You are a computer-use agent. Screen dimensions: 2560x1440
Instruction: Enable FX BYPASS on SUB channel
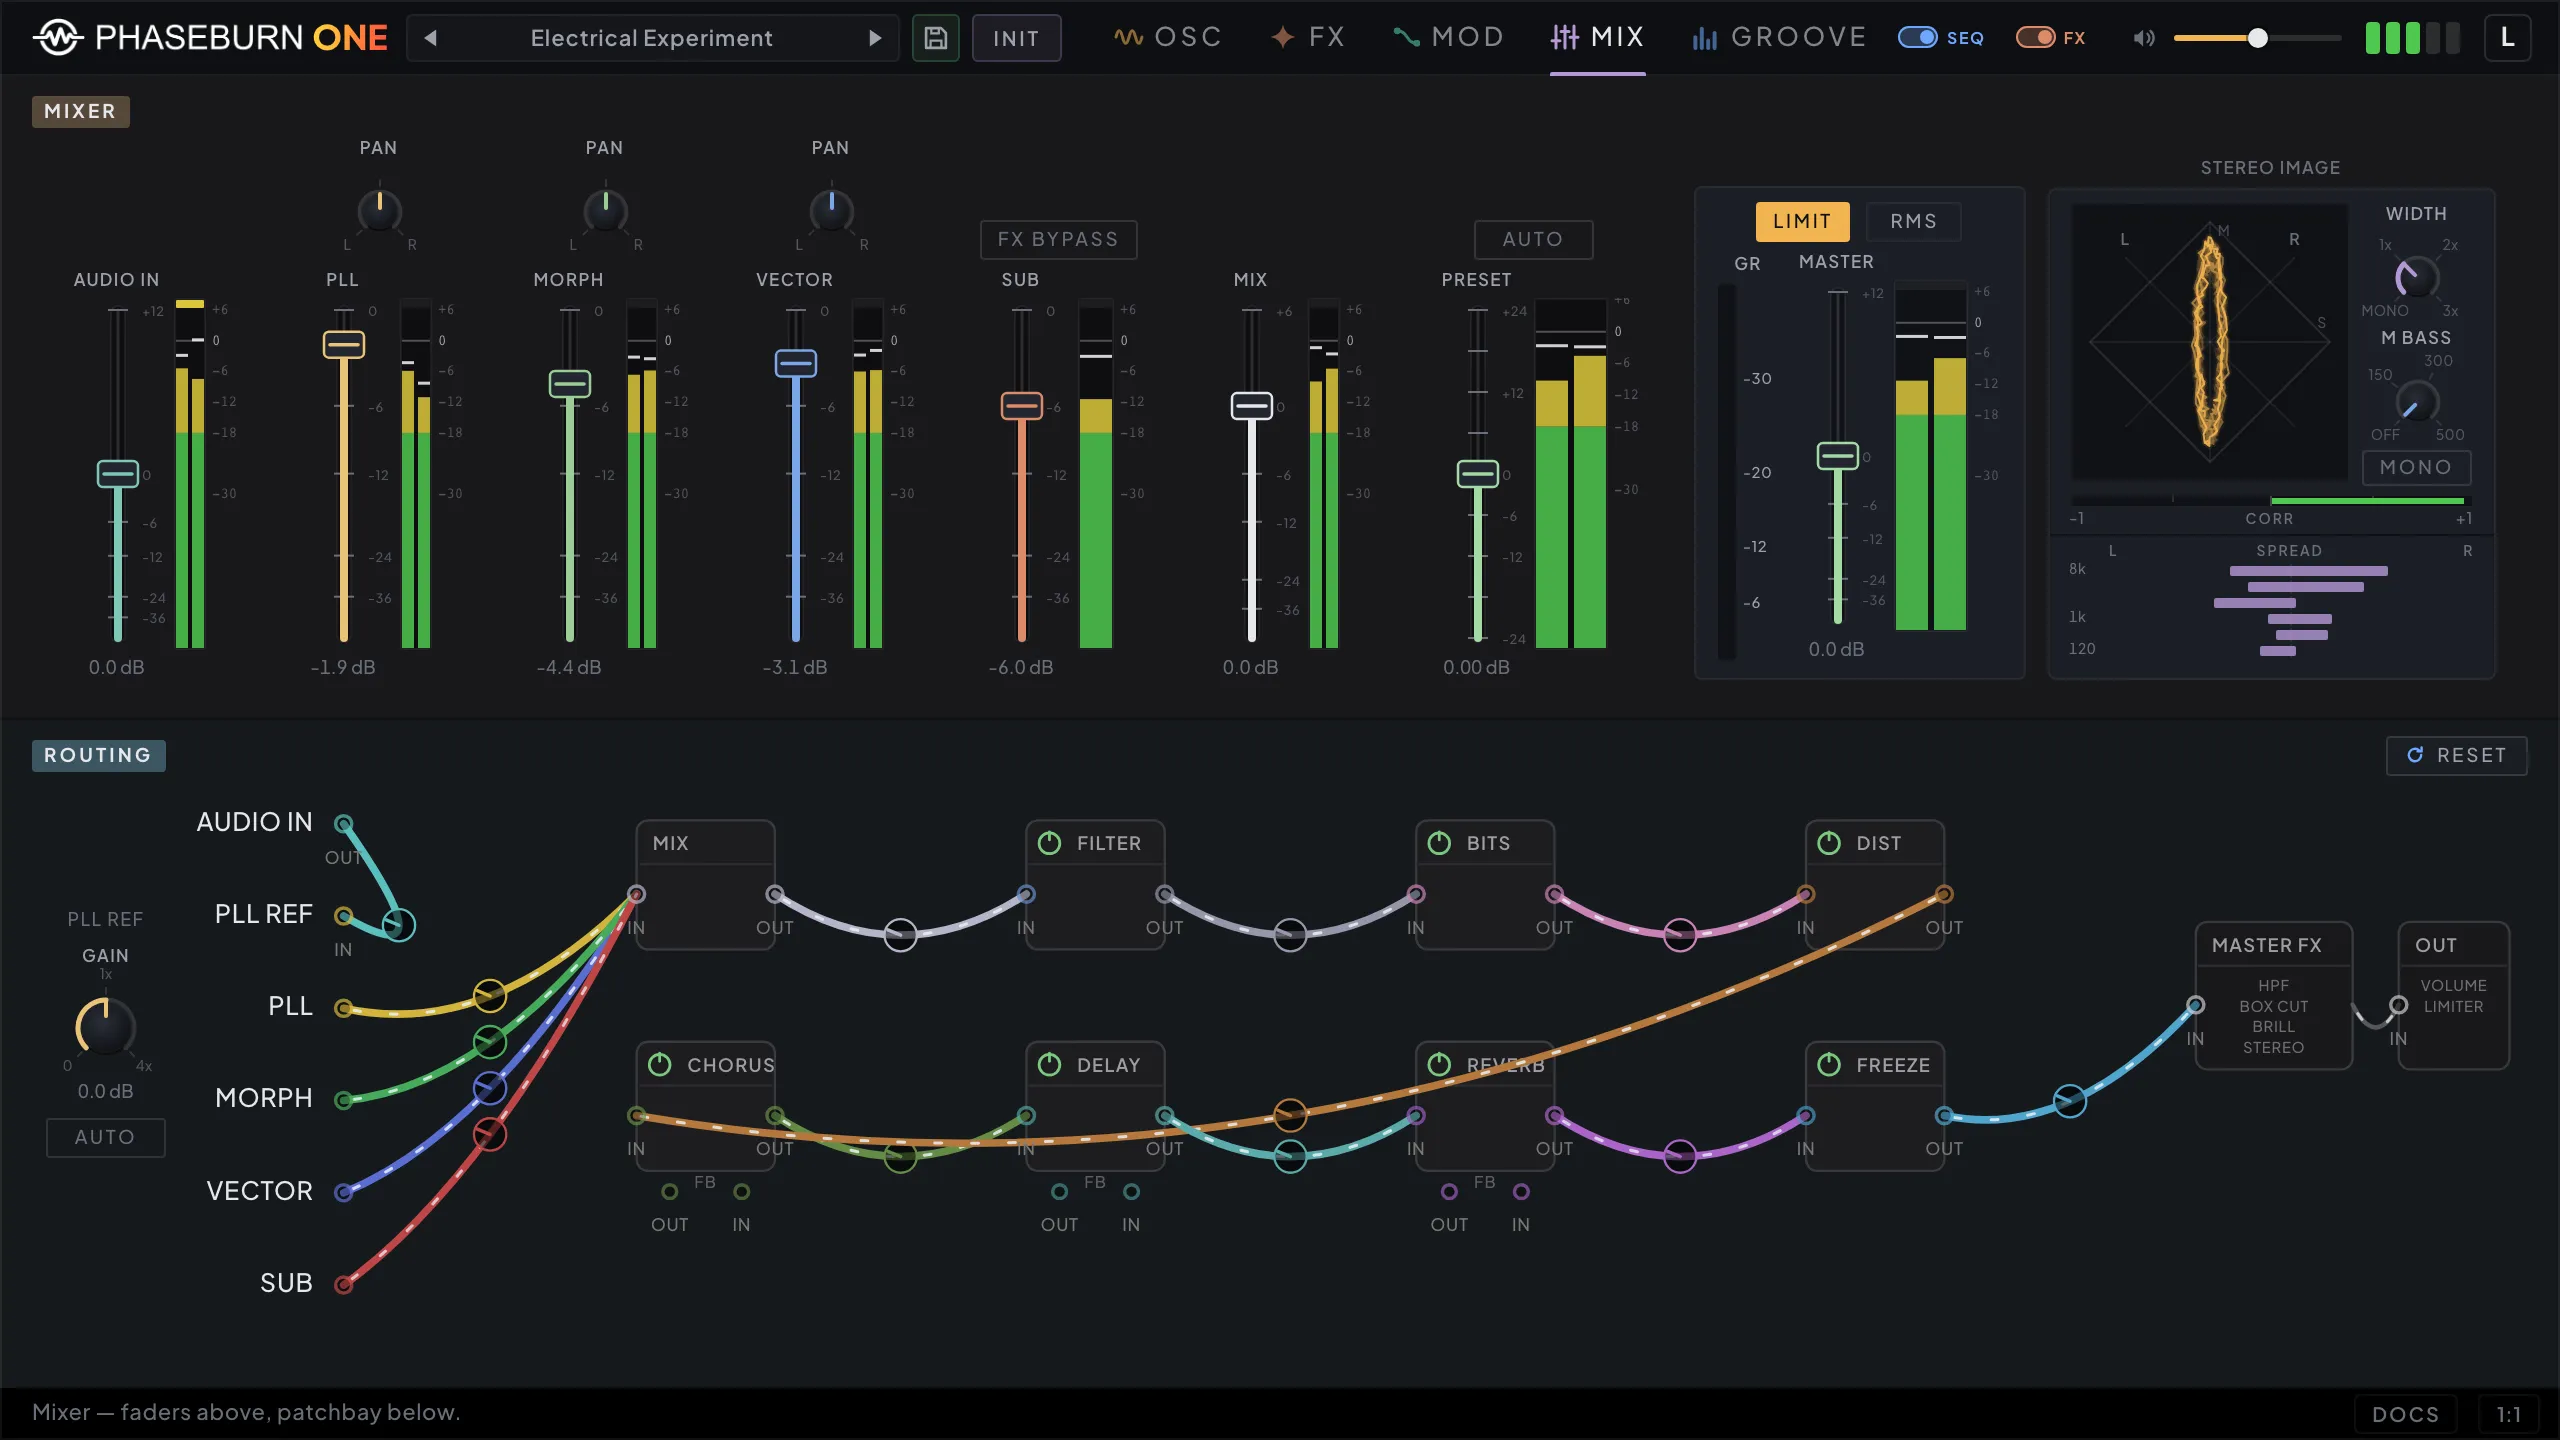click(1058, 239)
